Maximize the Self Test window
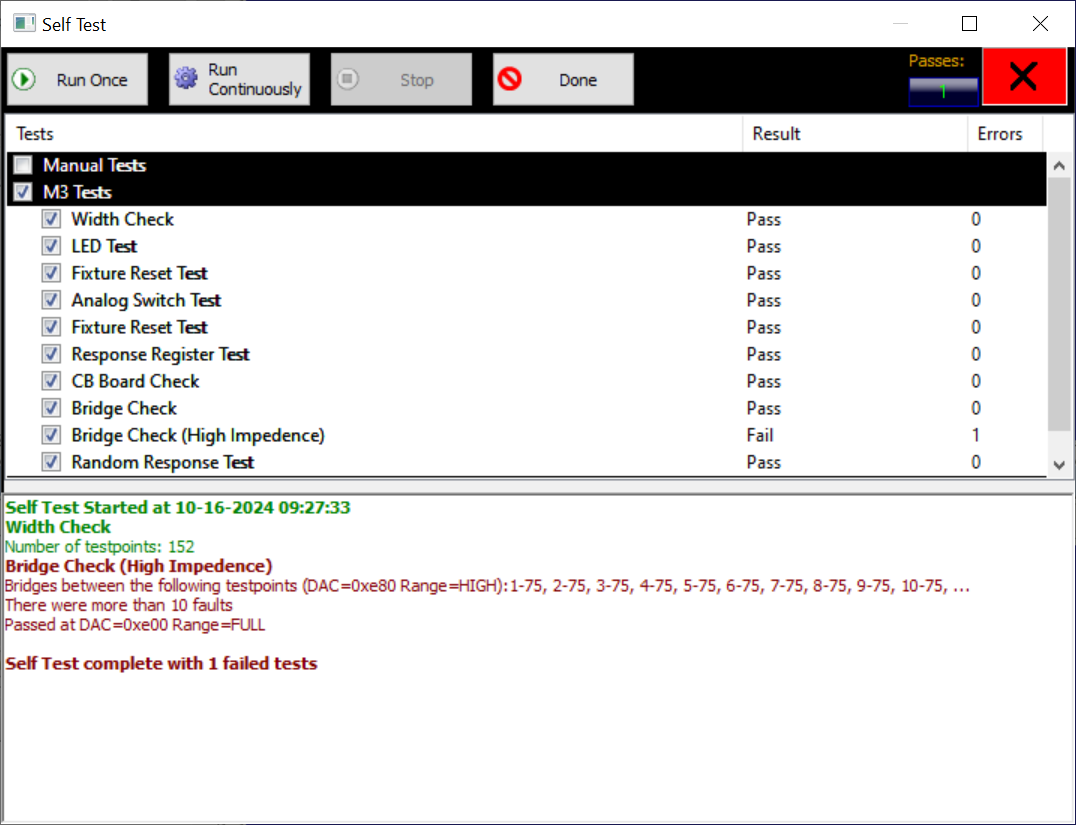Screen dimensions: 1076x825 tap(969, 24)
